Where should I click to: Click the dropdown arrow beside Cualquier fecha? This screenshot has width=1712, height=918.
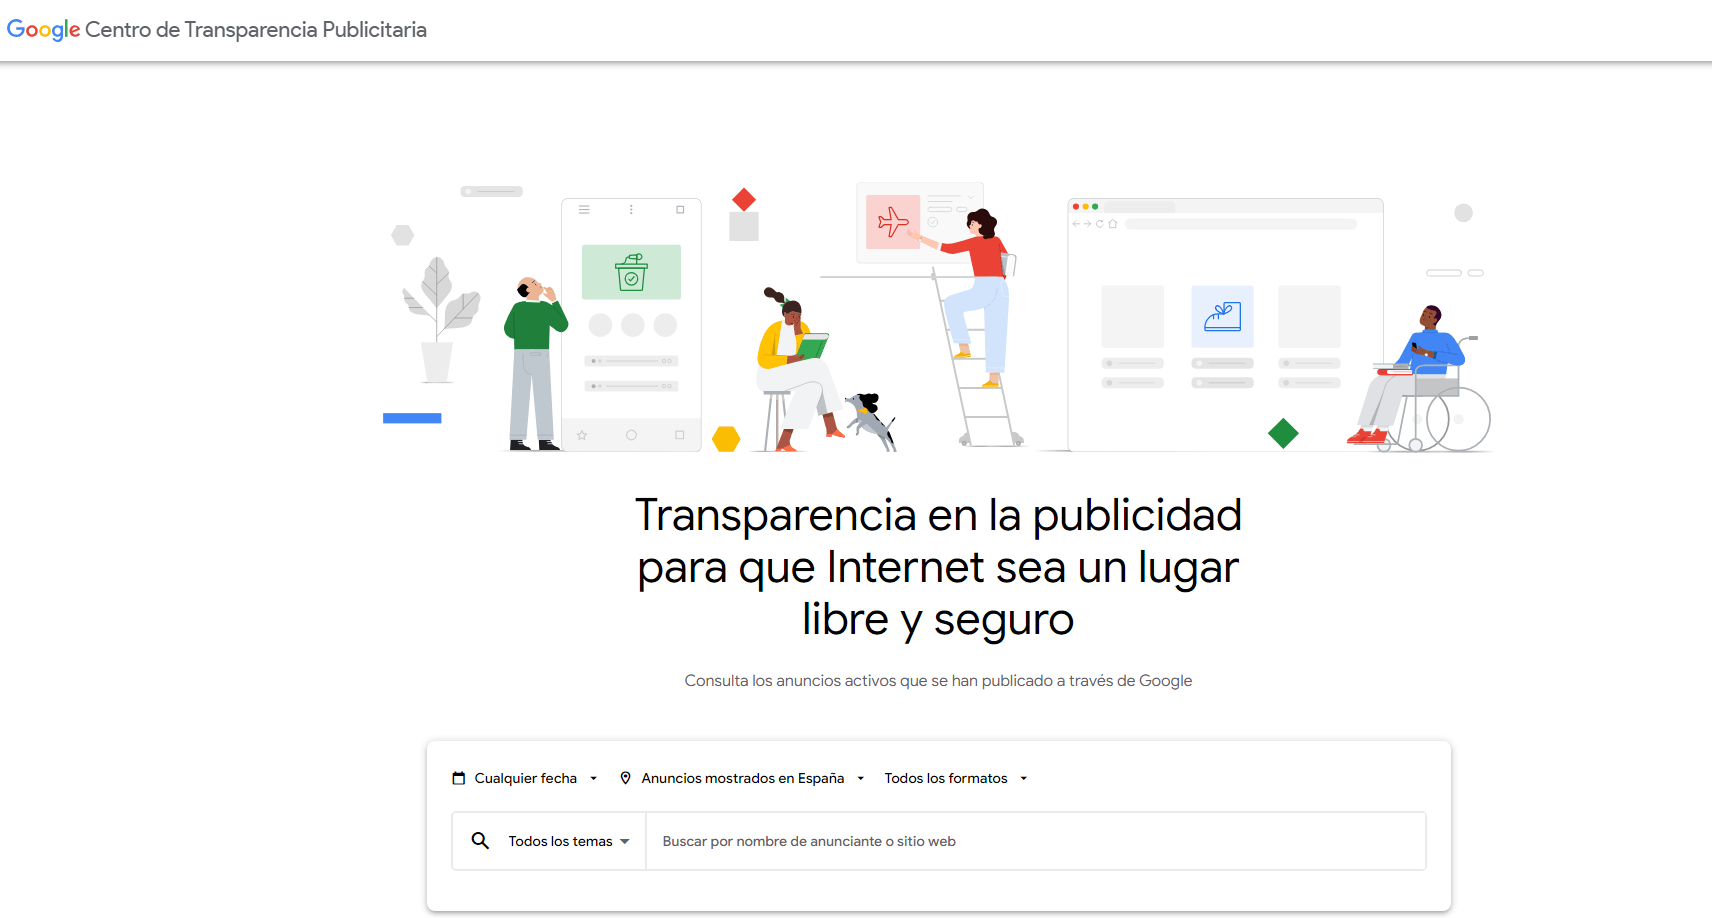593,778
